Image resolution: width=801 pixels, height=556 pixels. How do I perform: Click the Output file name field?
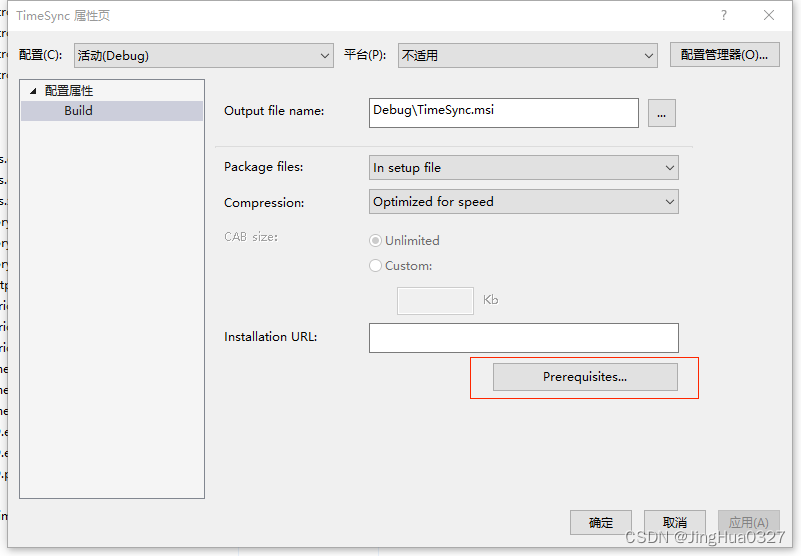pyautogui.click(x=503, y=113)
